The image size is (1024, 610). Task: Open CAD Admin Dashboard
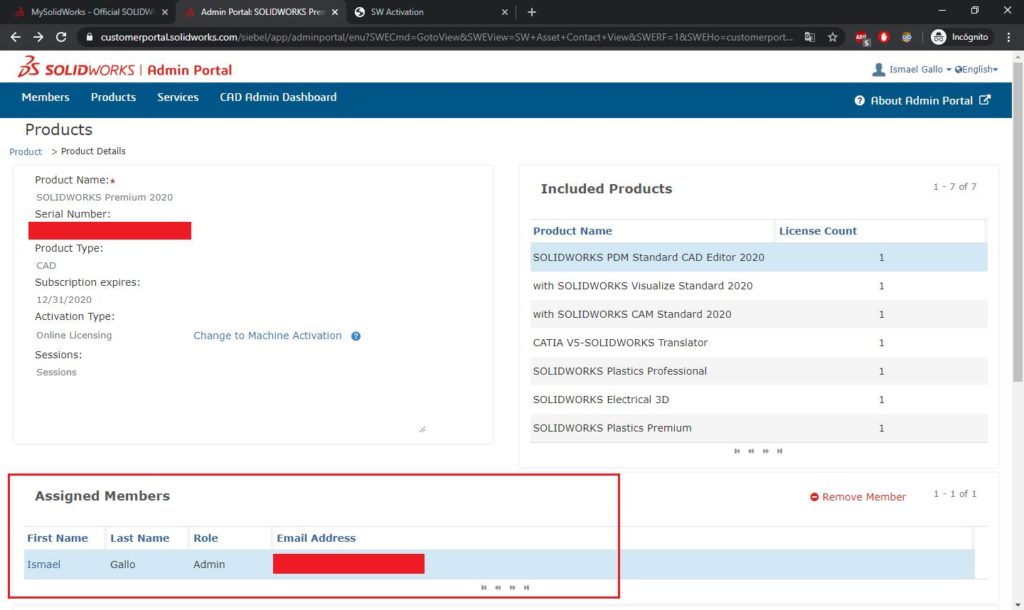click(x=278, y=97)
